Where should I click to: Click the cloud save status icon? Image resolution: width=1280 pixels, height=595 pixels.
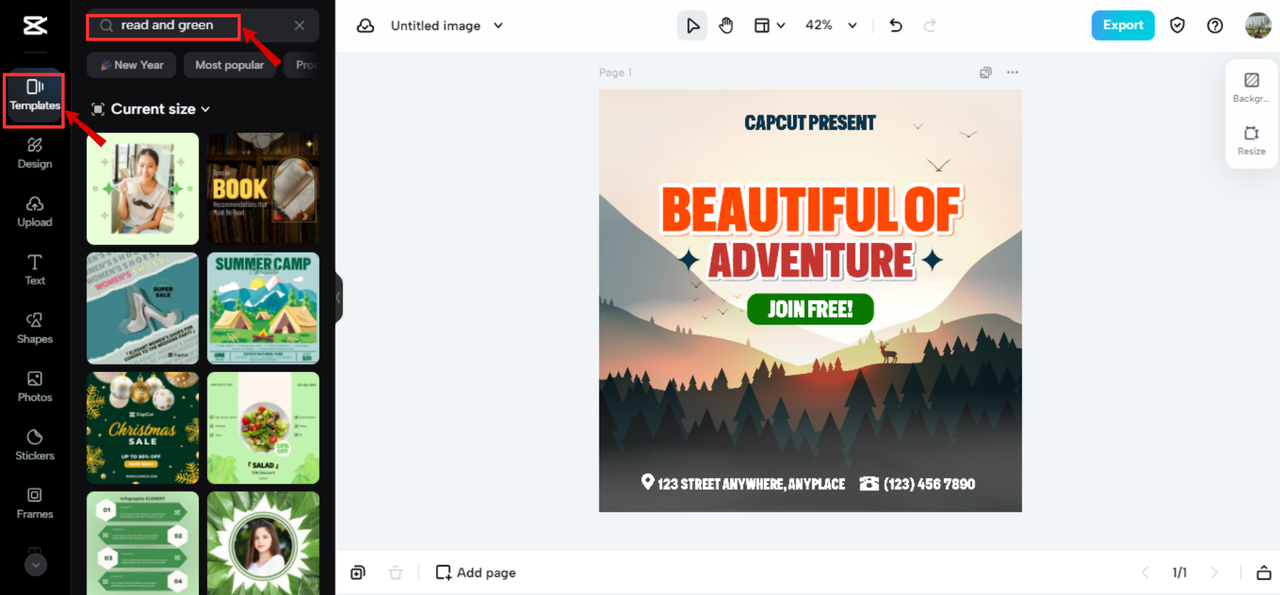pos(366,26)
